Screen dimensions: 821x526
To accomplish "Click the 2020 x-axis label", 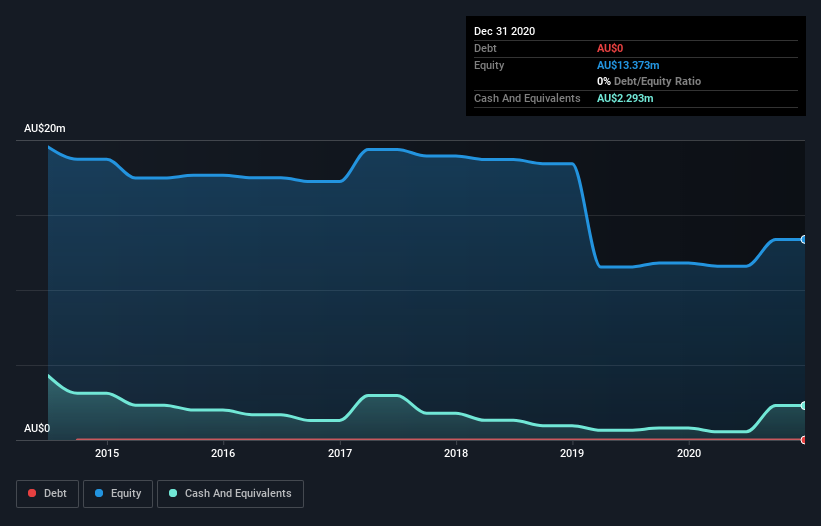I will [x=689, y=453].
